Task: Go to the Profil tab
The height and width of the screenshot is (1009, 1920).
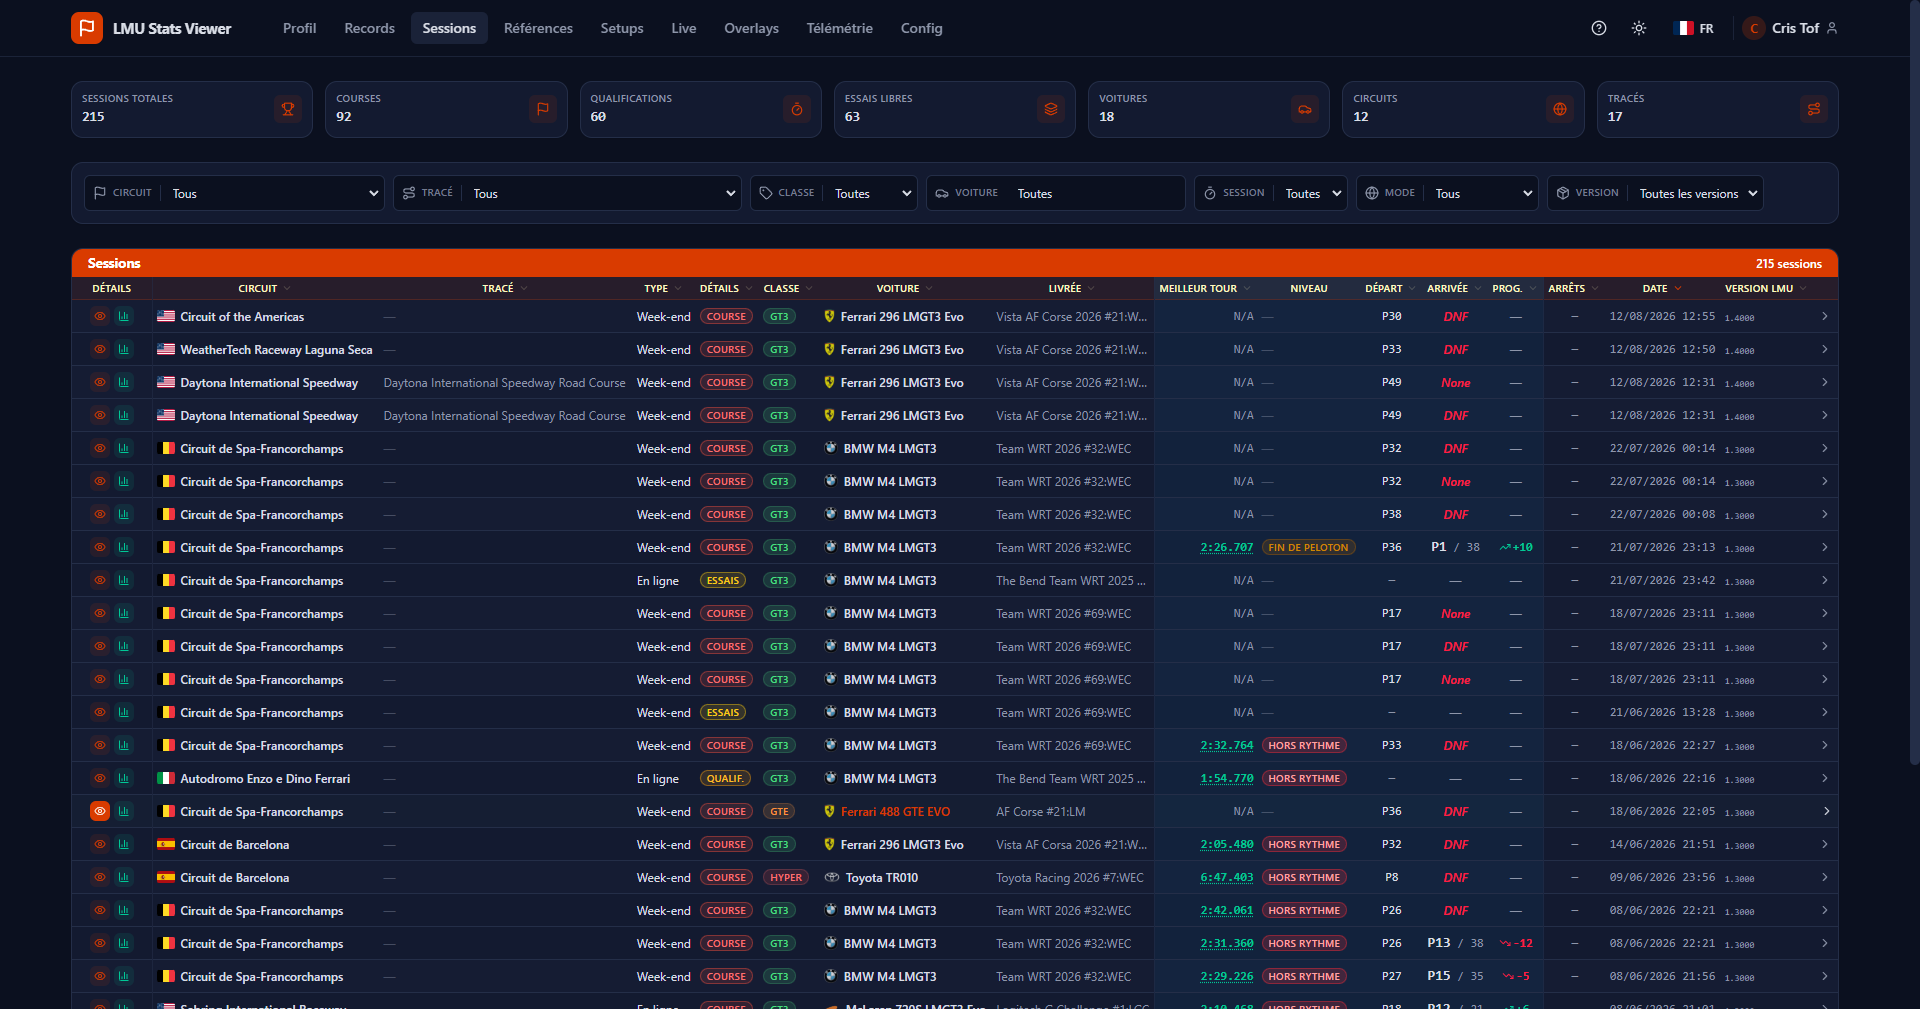Action: click(299, 28)
